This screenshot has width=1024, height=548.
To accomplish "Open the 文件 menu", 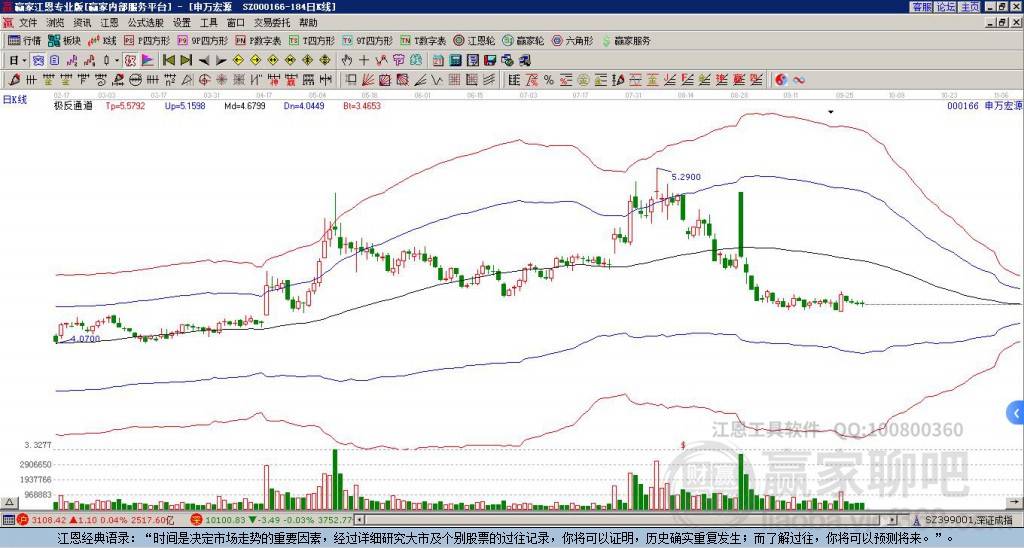I will 27,23.
